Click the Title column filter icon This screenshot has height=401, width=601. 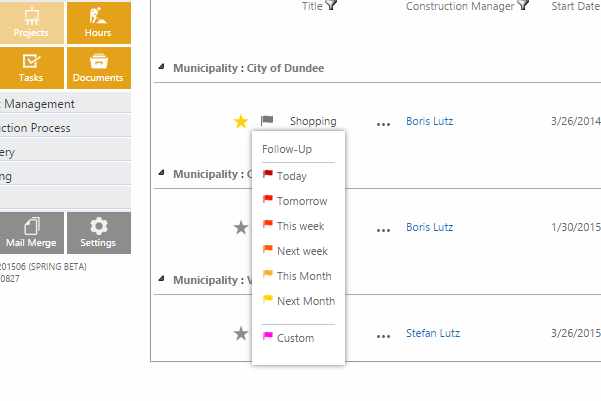331,6
